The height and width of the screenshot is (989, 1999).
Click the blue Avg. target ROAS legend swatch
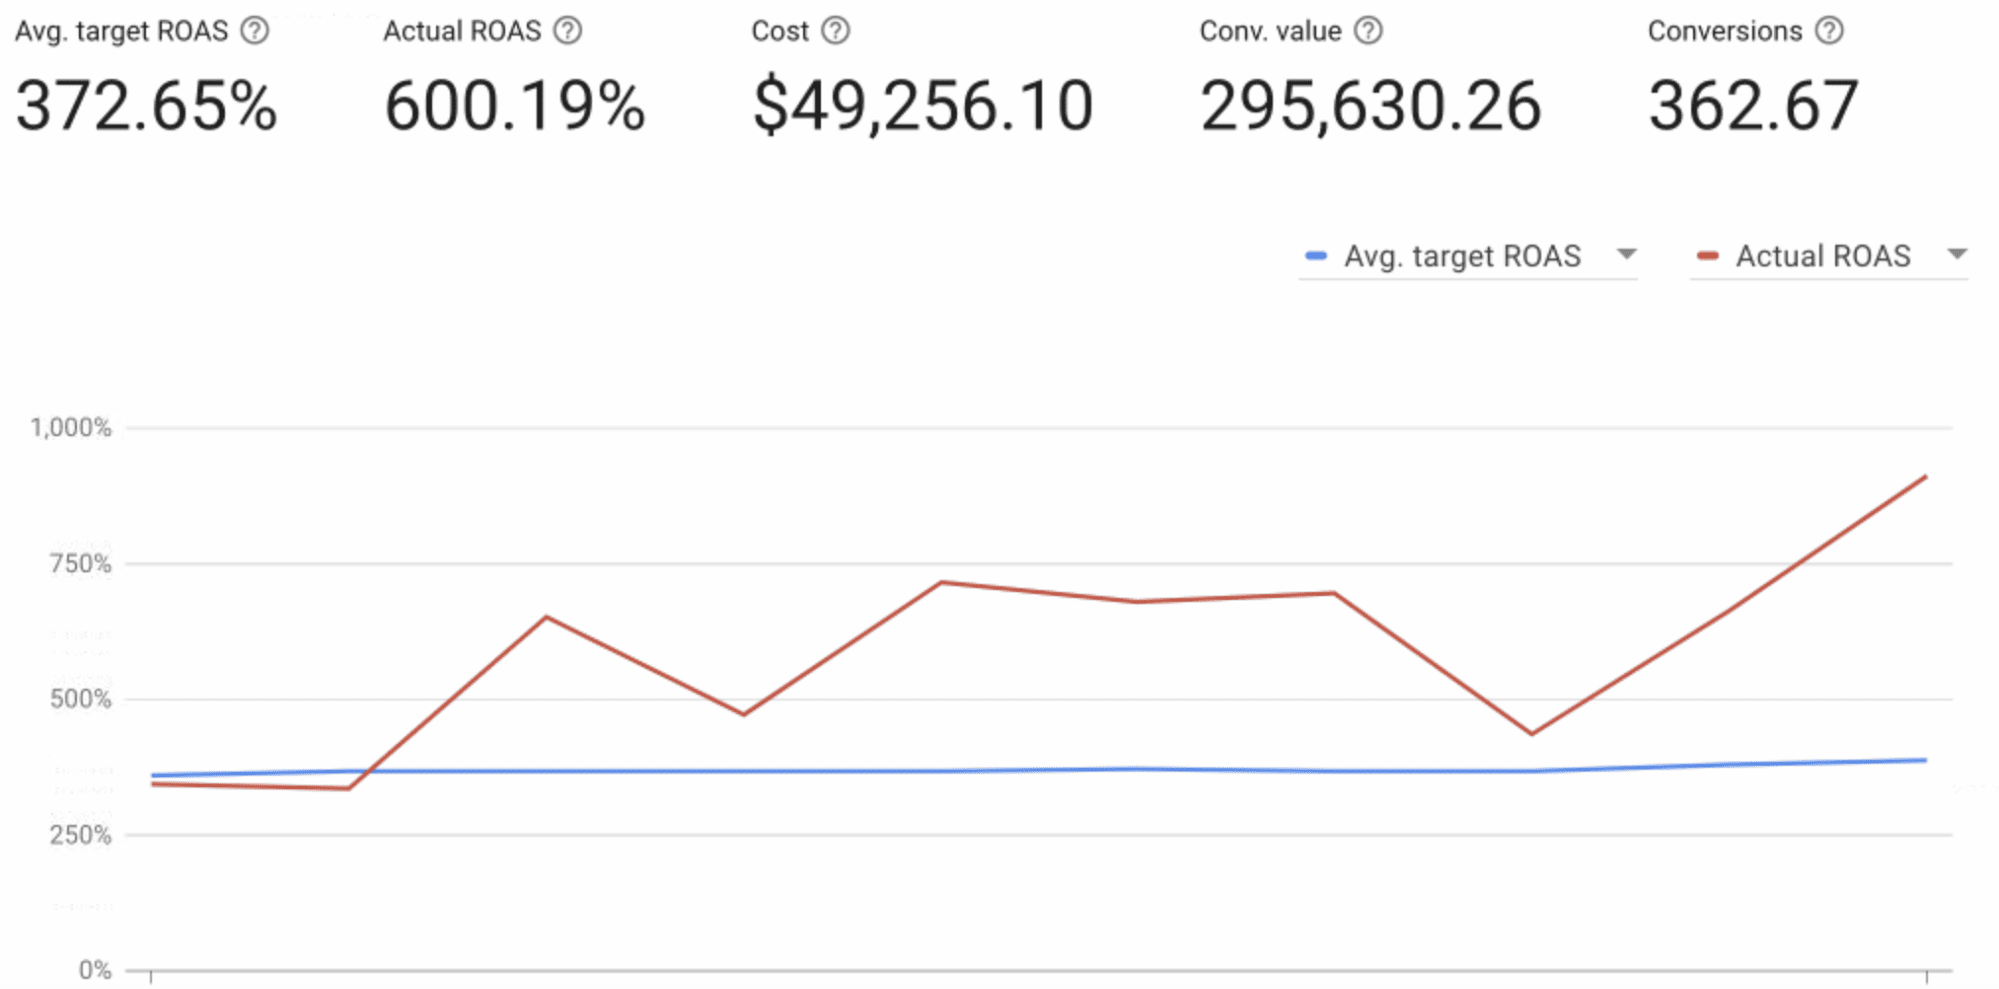coord(1316,257)
